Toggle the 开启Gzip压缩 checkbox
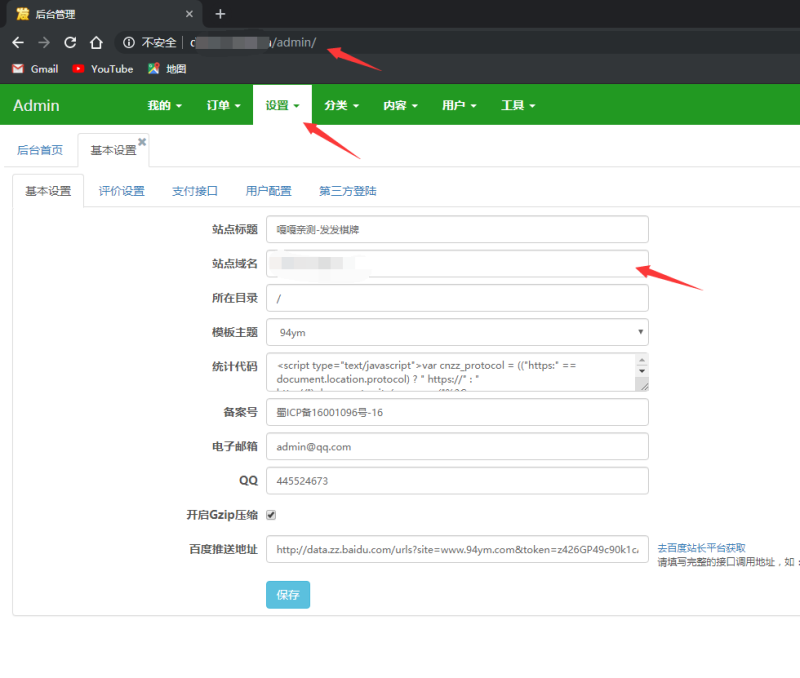800x678 pixels. click(x=271, y=515)
